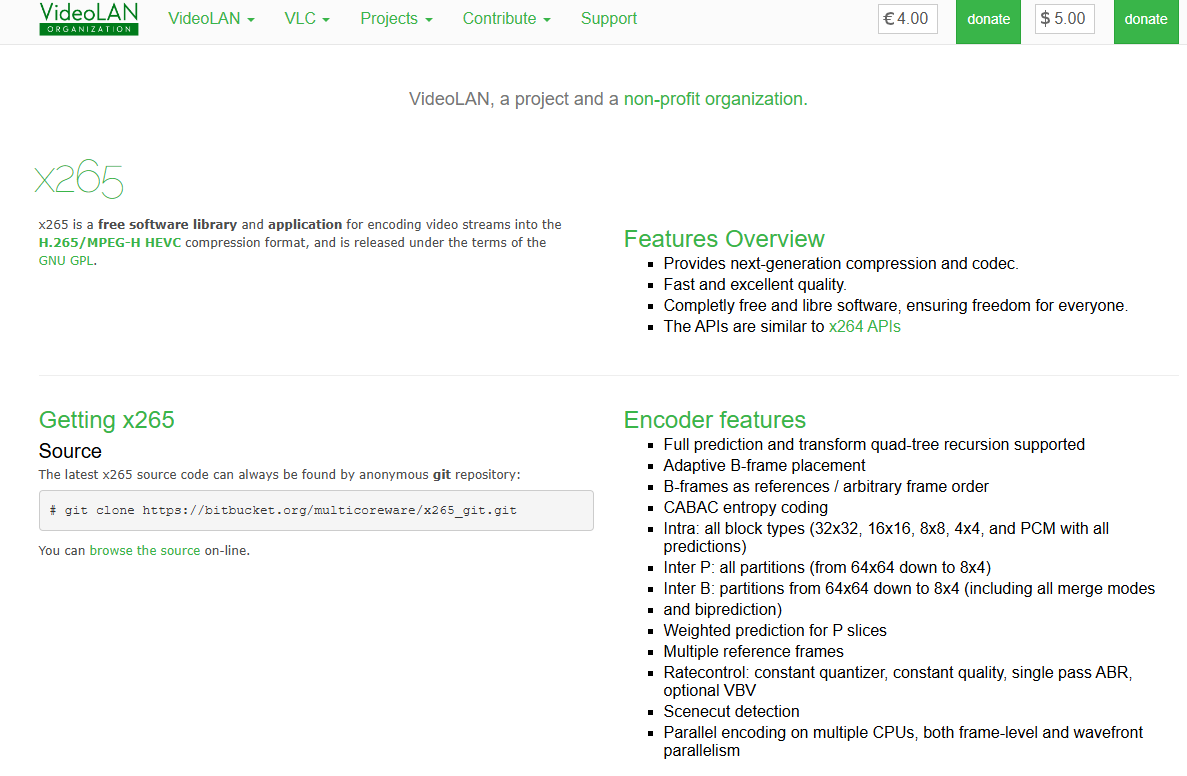Click the VideoLAN Organization logo

click(x=89, y=18)
